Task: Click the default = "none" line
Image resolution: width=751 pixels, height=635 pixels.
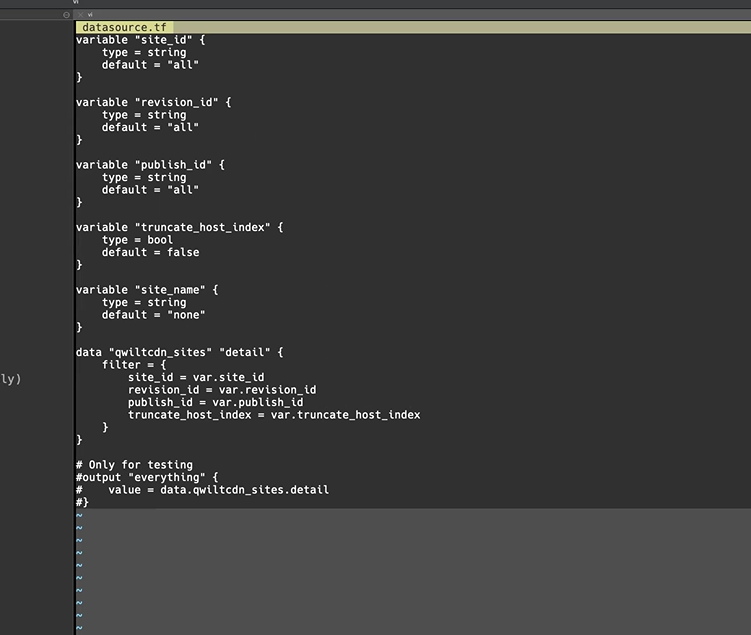Action: (x=153, y=315)
